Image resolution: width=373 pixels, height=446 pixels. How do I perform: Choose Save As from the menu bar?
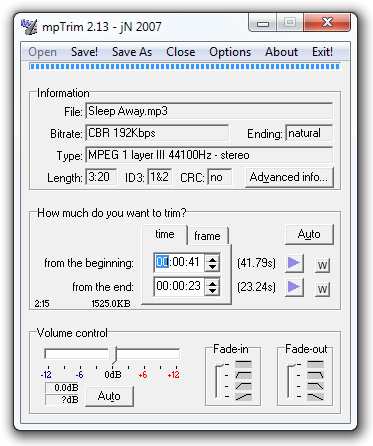tap(132, 52)
